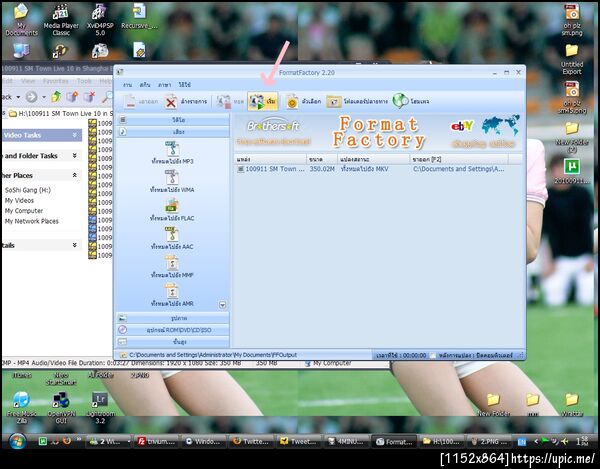Click the Start (เริ่ม) conversion toolbar button
The image size is (600, 469).
point(262,102)
